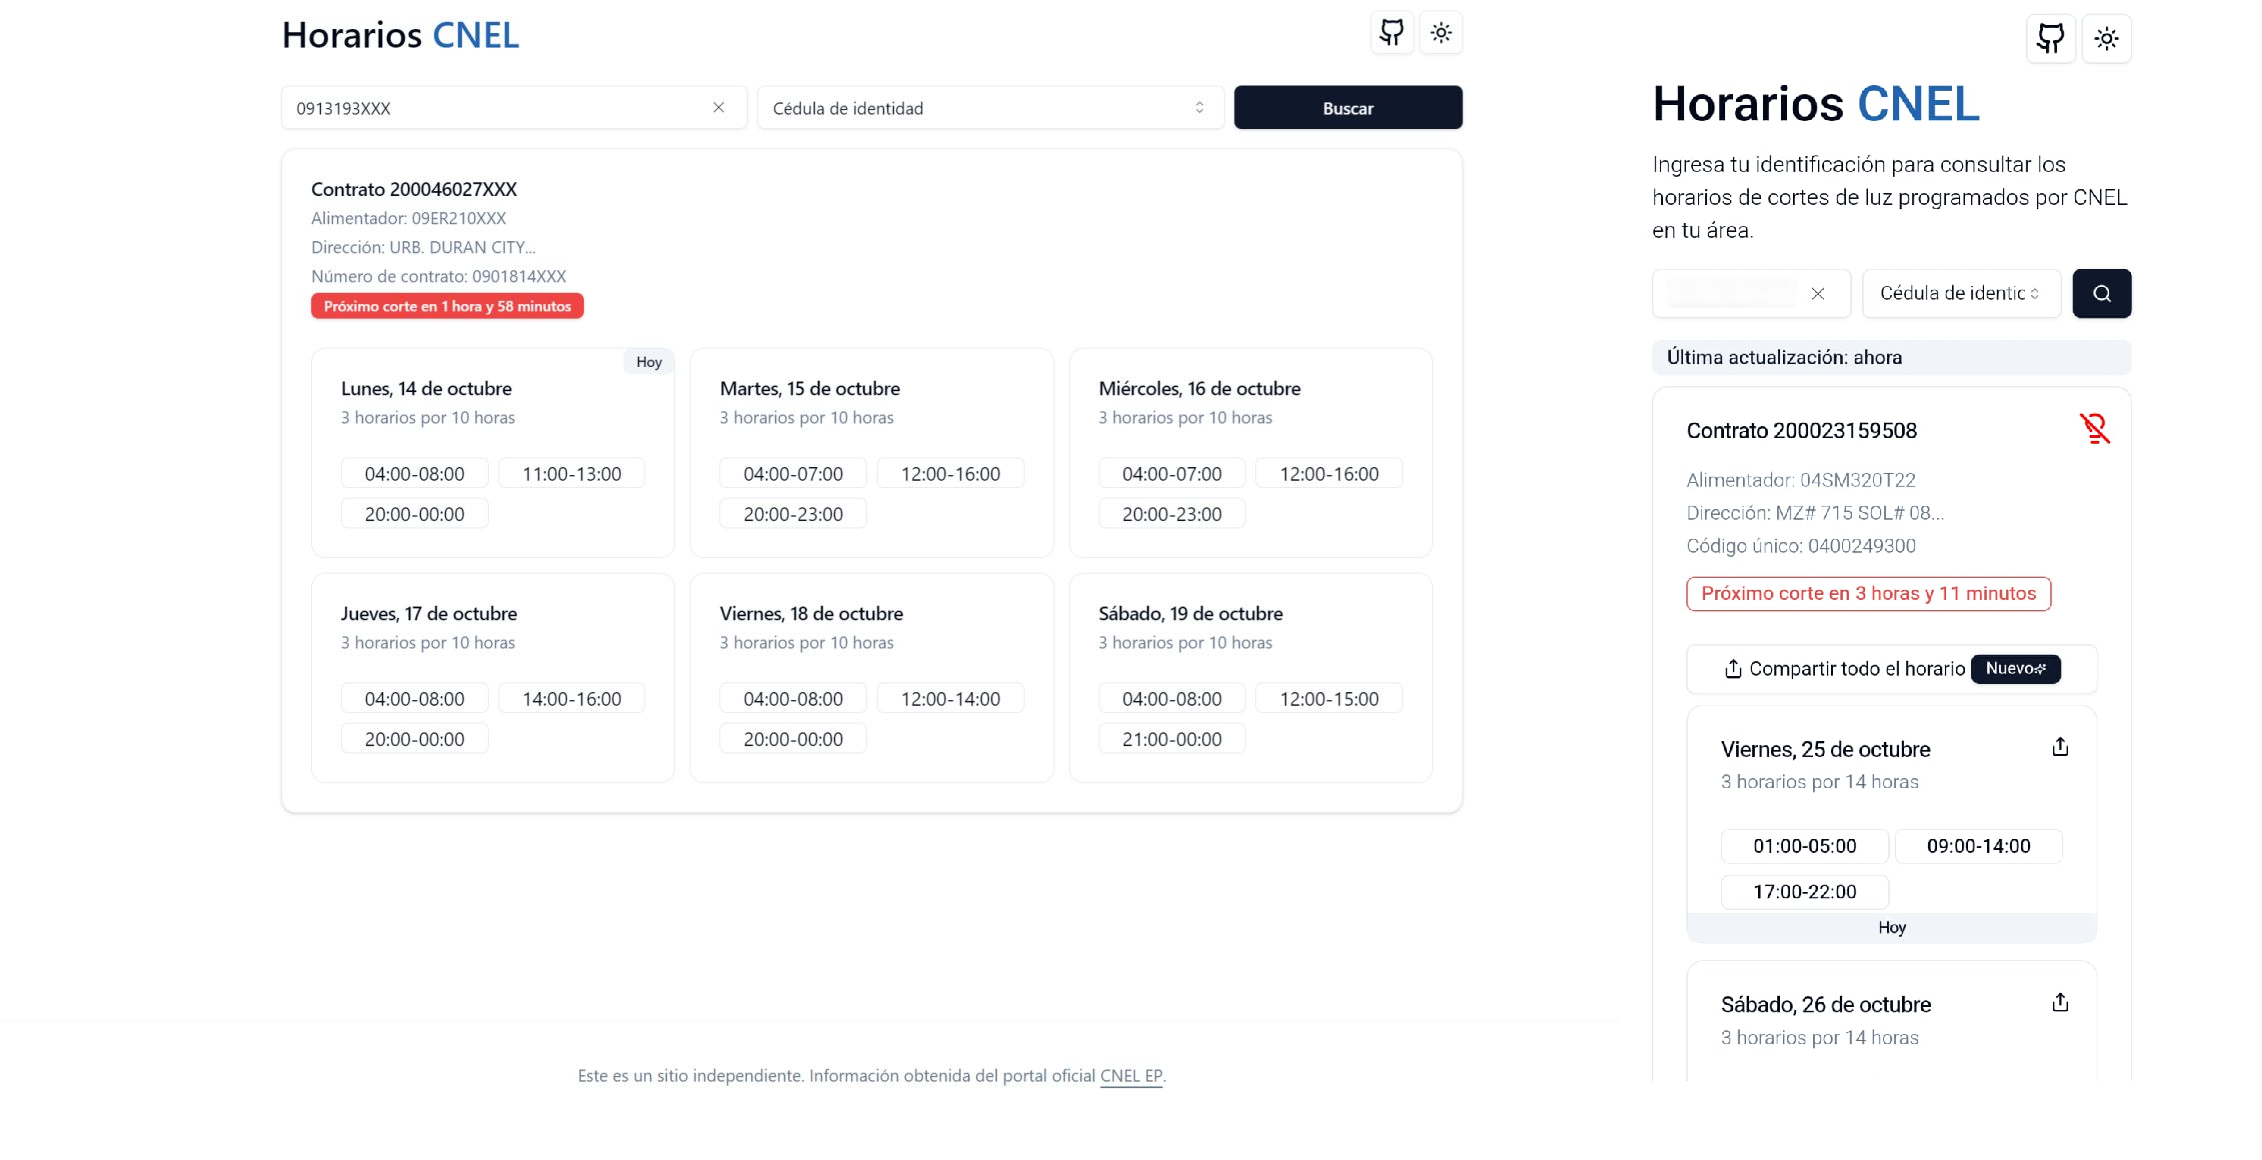Screen dimensions: 2262x1160
Task: Open the mobile 'Cédula de identic' dropdown
Action: 1961,293
